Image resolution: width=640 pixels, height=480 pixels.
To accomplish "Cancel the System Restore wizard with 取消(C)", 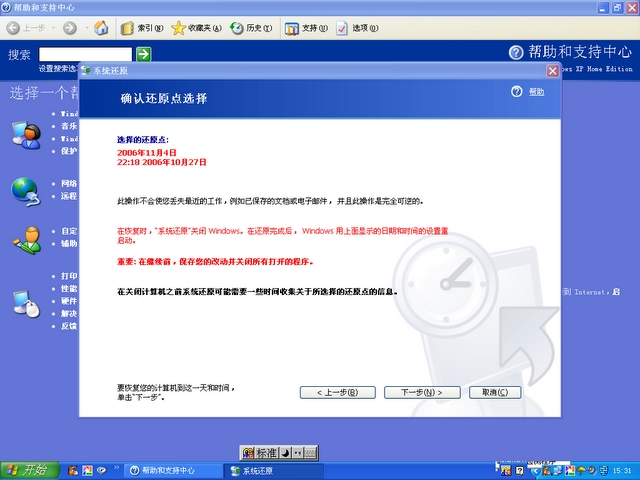I will [x=495, y=392].
